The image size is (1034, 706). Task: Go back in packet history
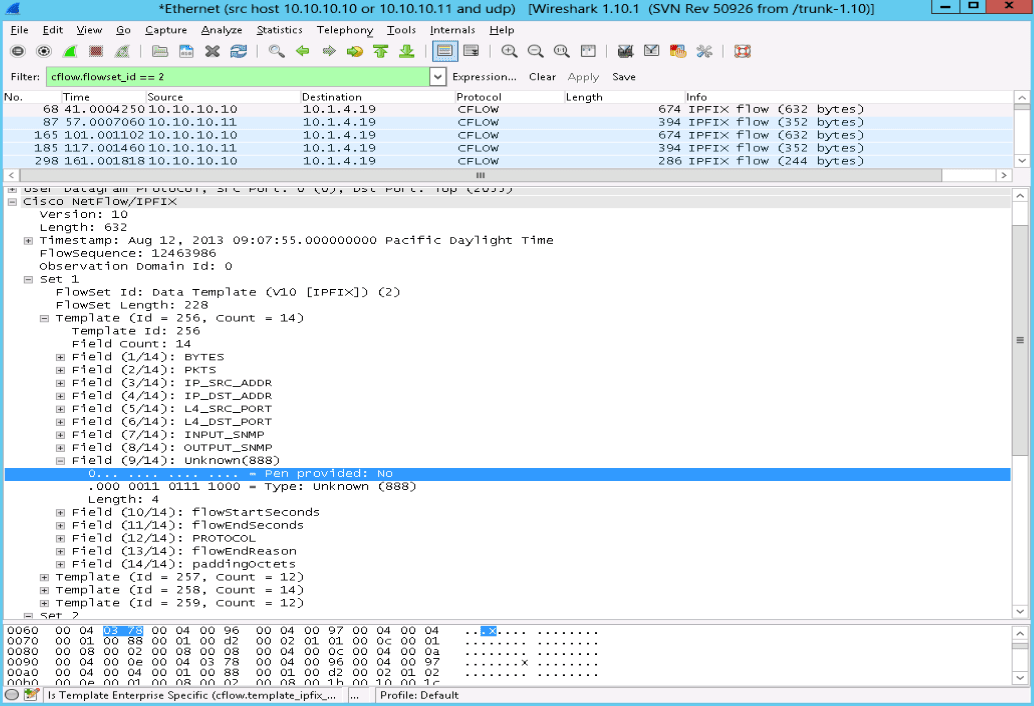coord(303,51)
